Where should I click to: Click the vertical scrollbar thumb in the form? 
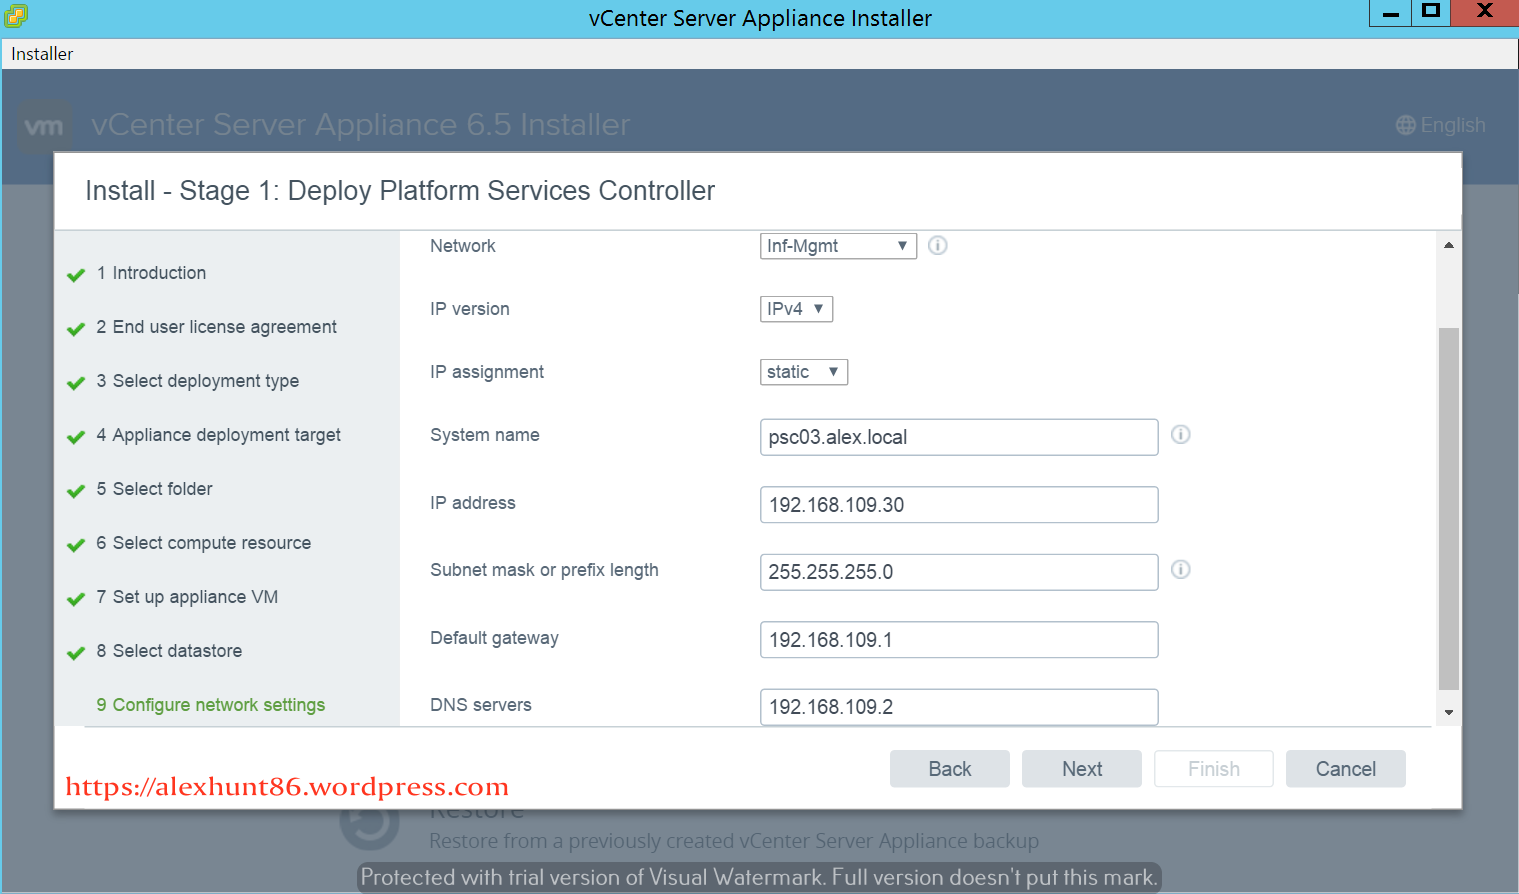click(1449, 509)
